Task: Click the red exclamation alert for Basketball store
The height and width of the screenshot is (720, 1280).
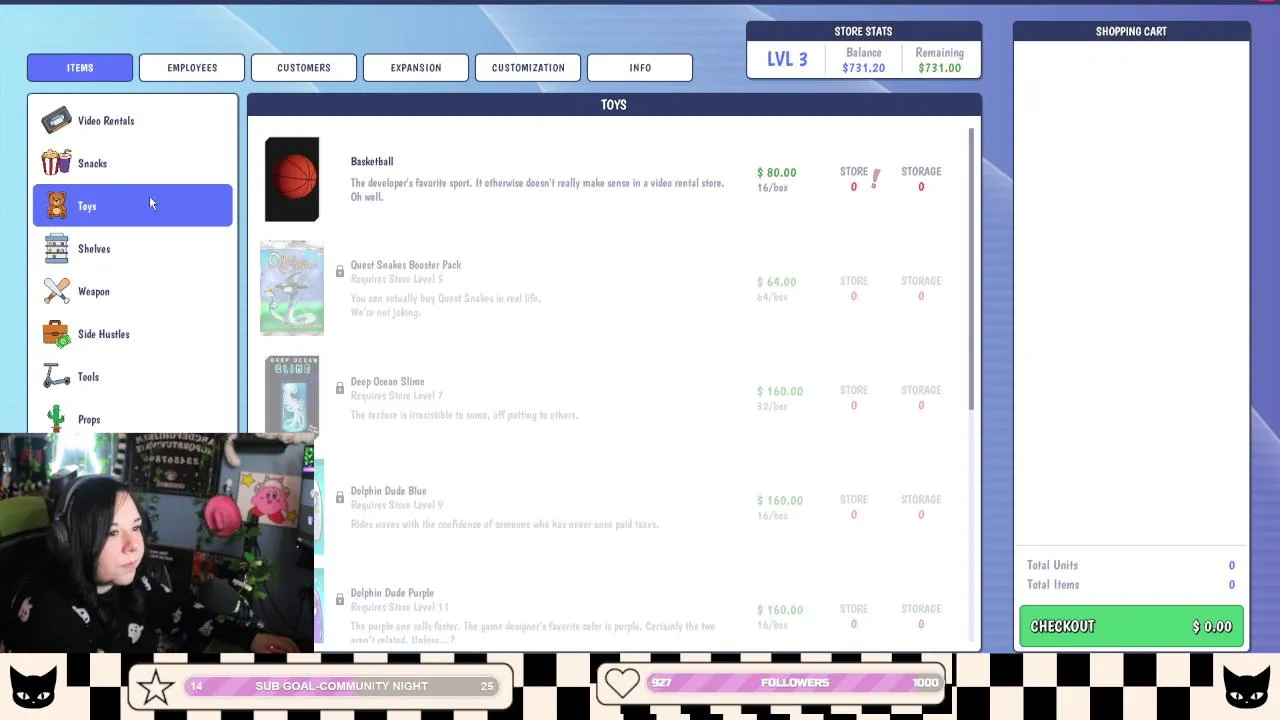Action: (876, 178)
